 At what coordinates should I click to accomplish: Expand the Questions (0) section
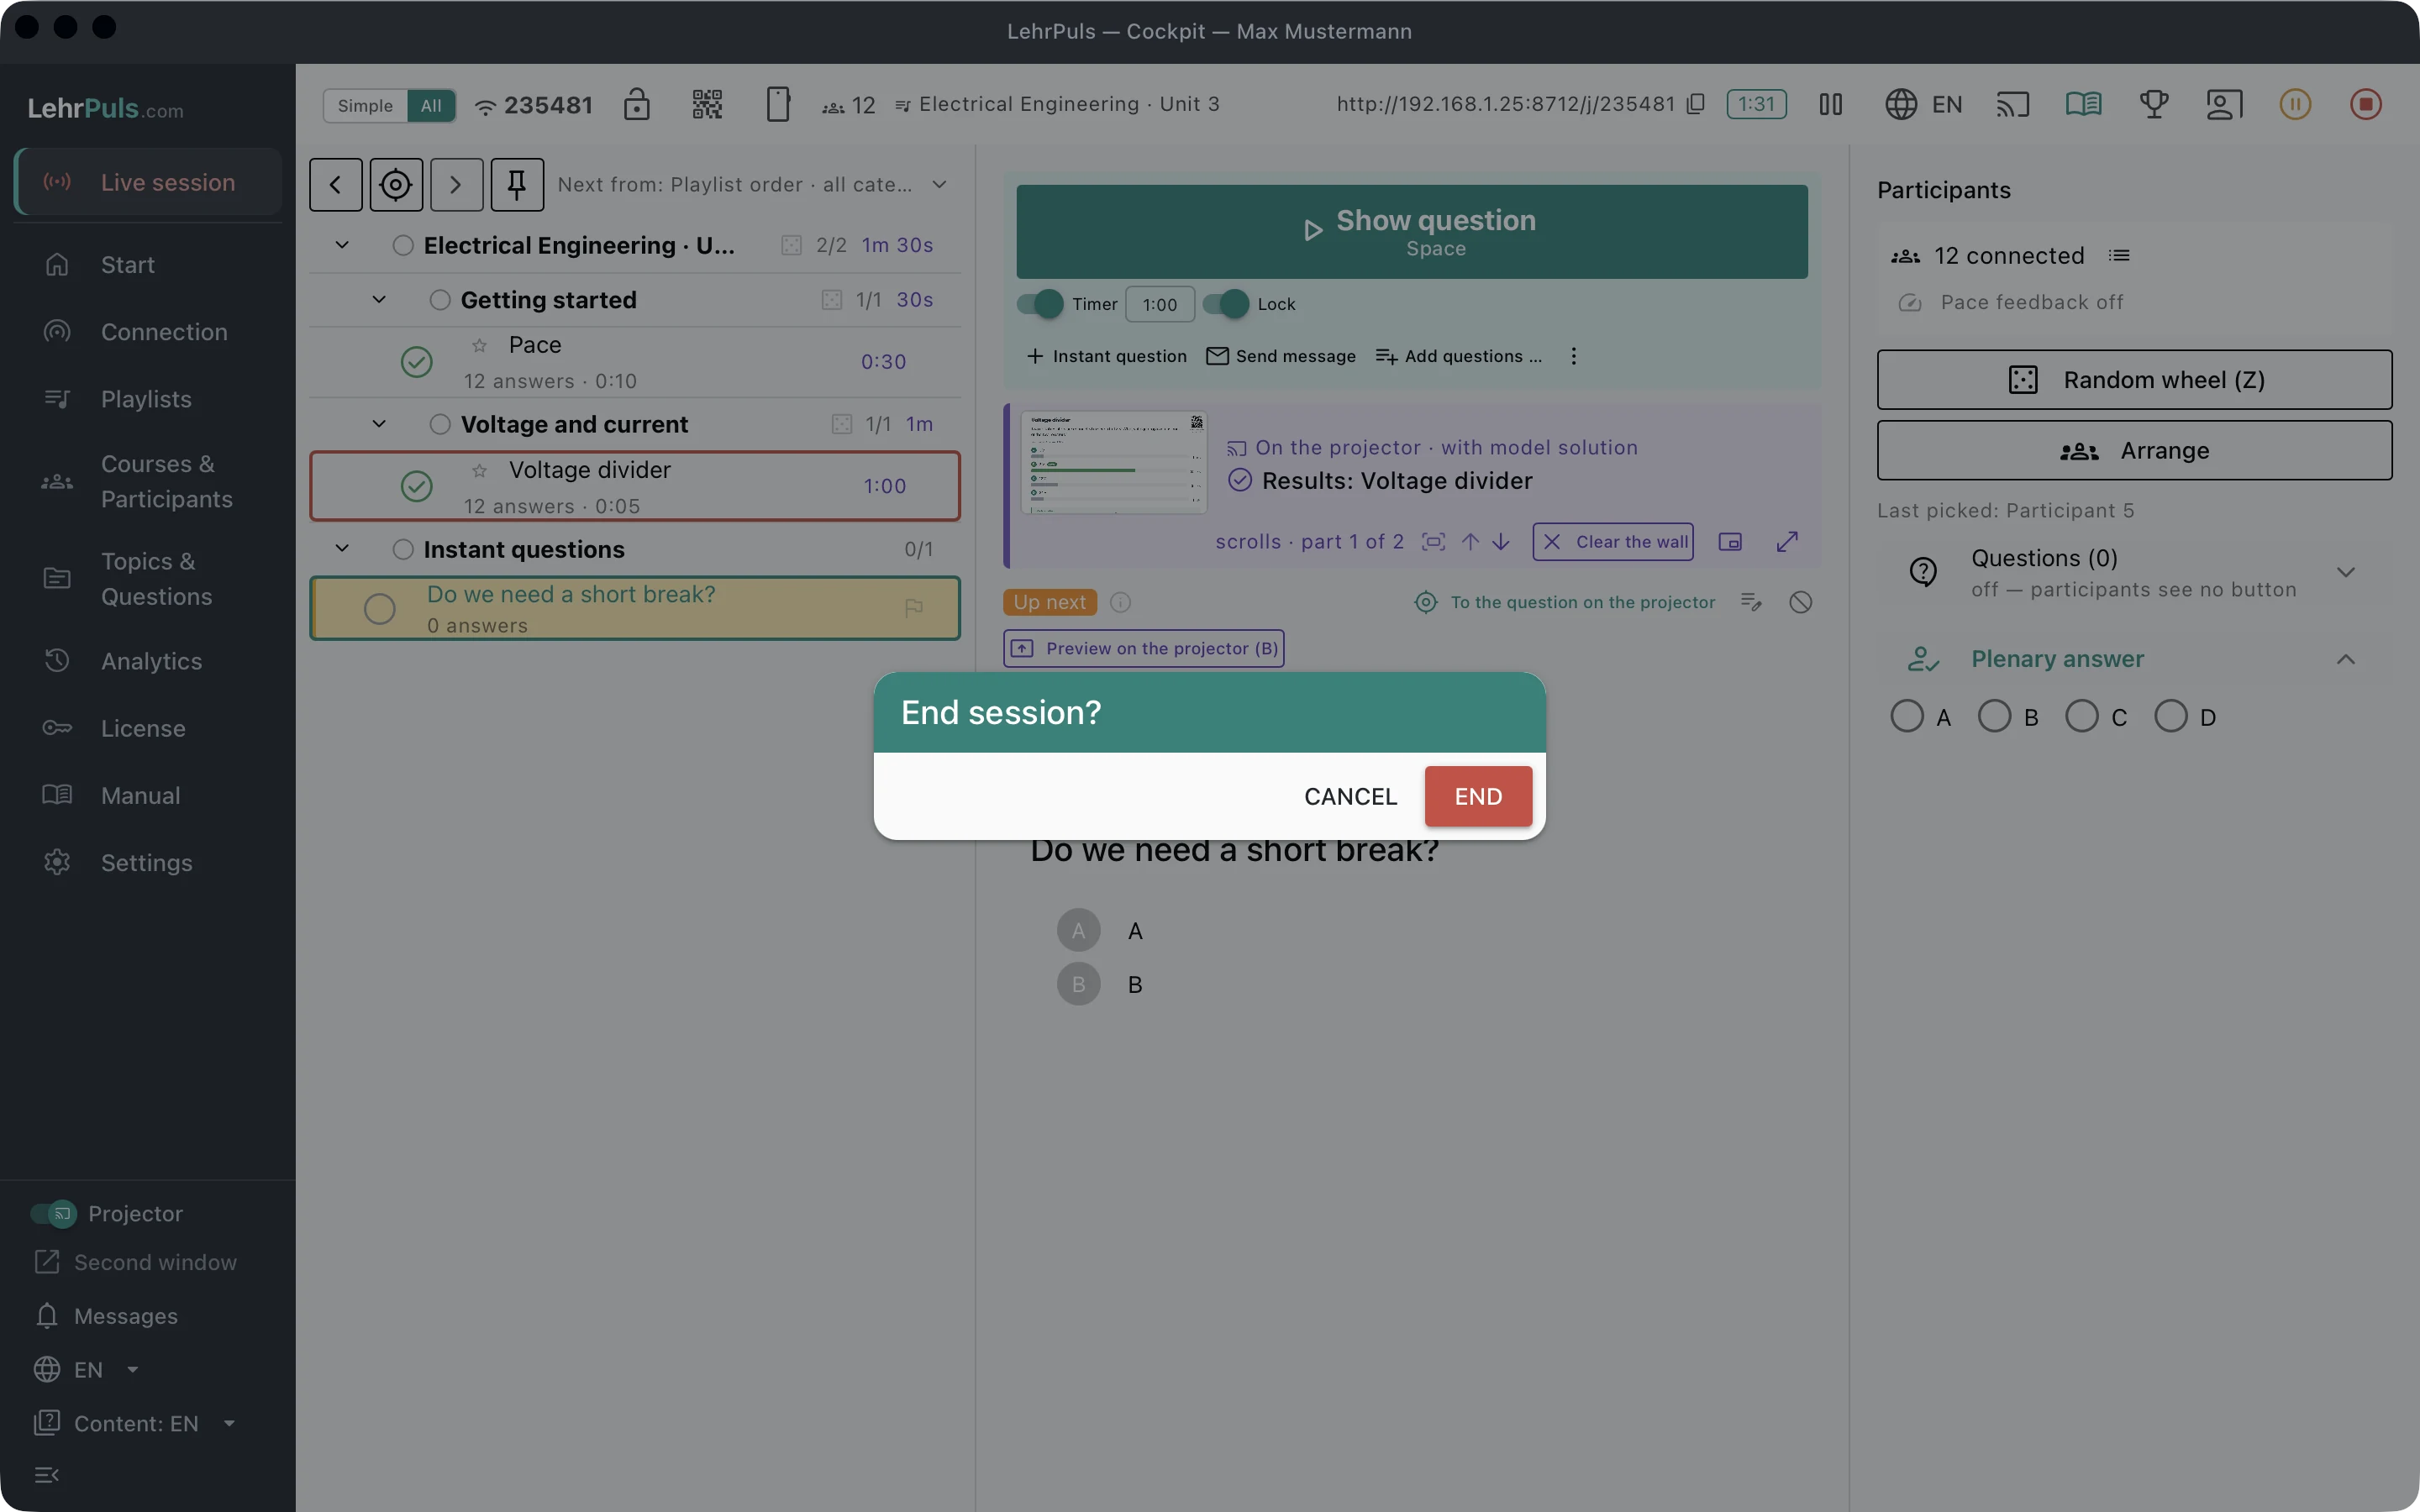[x=2346, y=572]
